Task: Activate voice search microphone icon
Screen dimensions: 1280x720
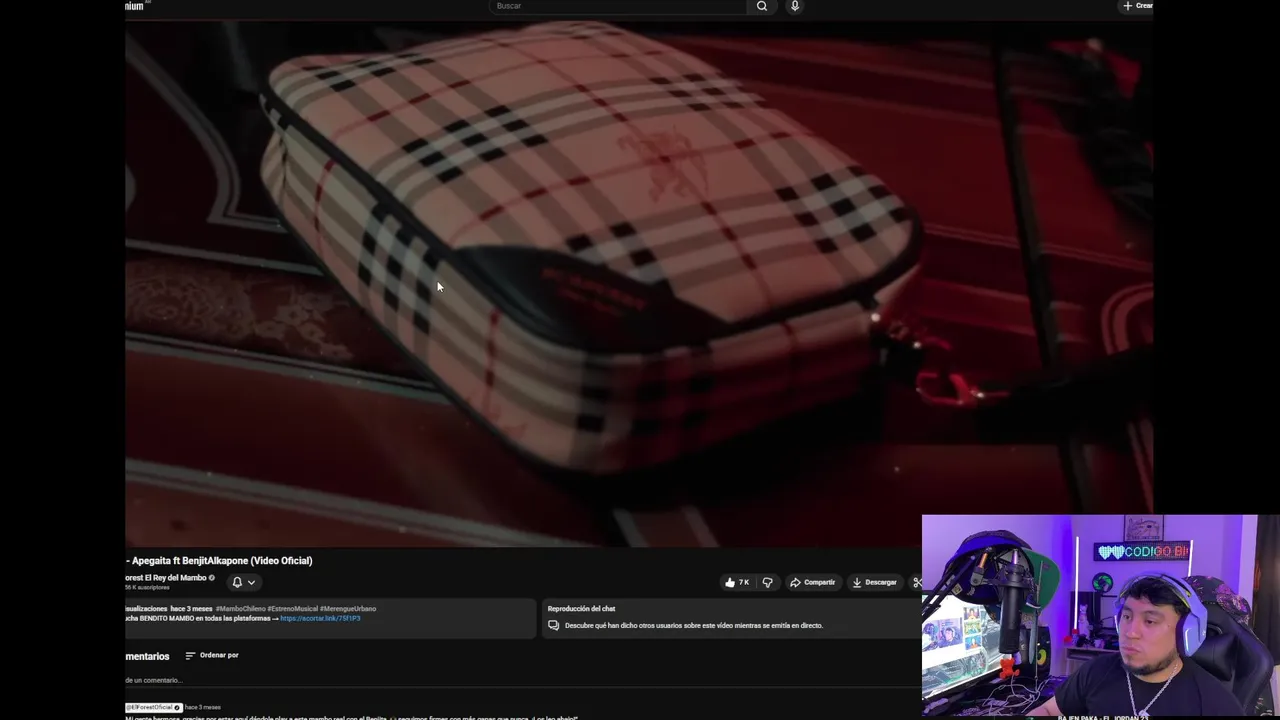Action: tap(795, 6)
